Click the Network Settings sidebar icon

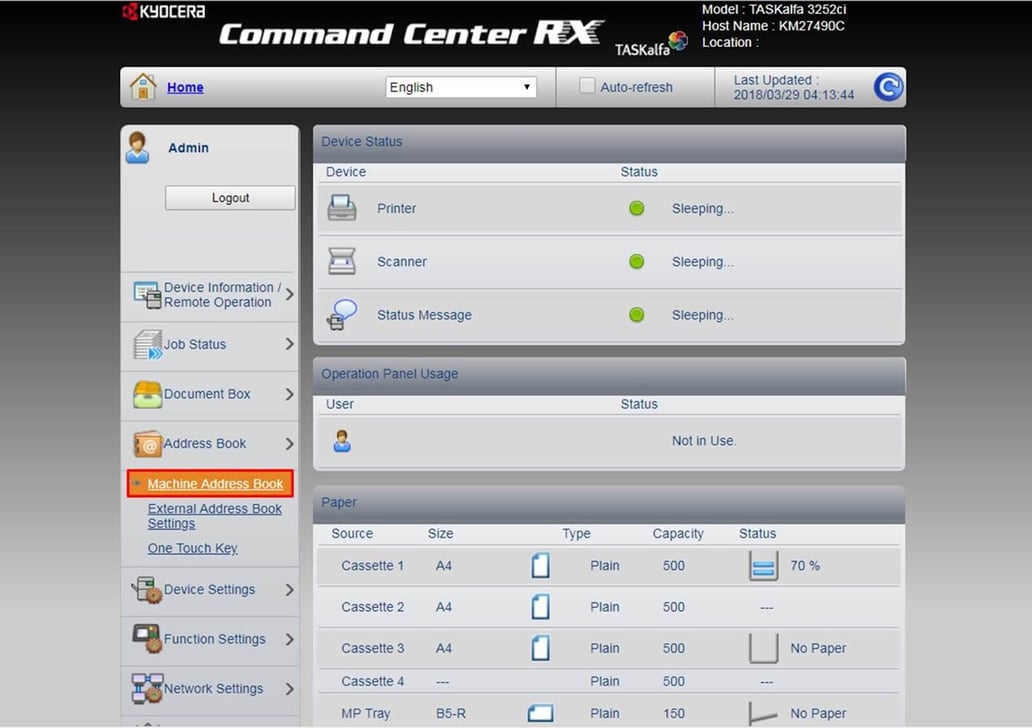[147, 689]
